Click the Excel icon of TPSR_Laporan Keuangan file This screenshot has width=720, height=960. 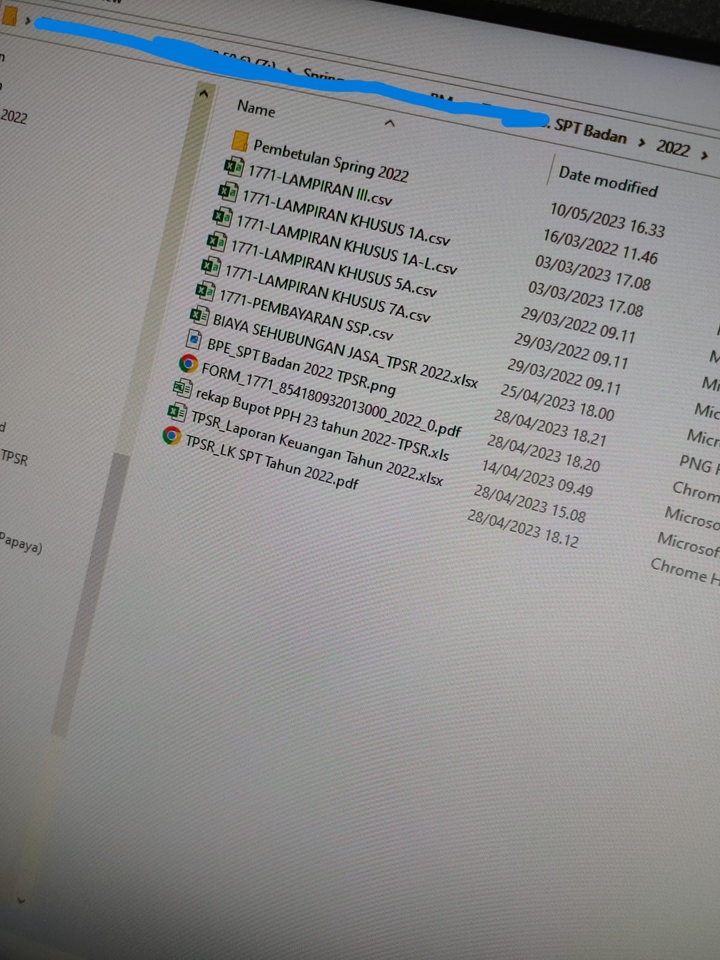pyautogui.click(x=176, y=411)
